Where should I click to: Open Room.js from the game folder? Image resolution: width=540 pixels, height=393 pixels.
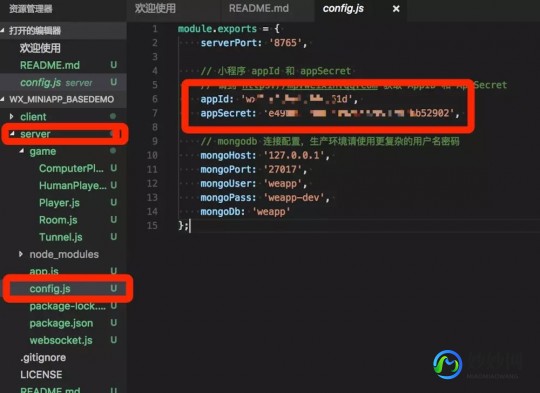point(58,220)
